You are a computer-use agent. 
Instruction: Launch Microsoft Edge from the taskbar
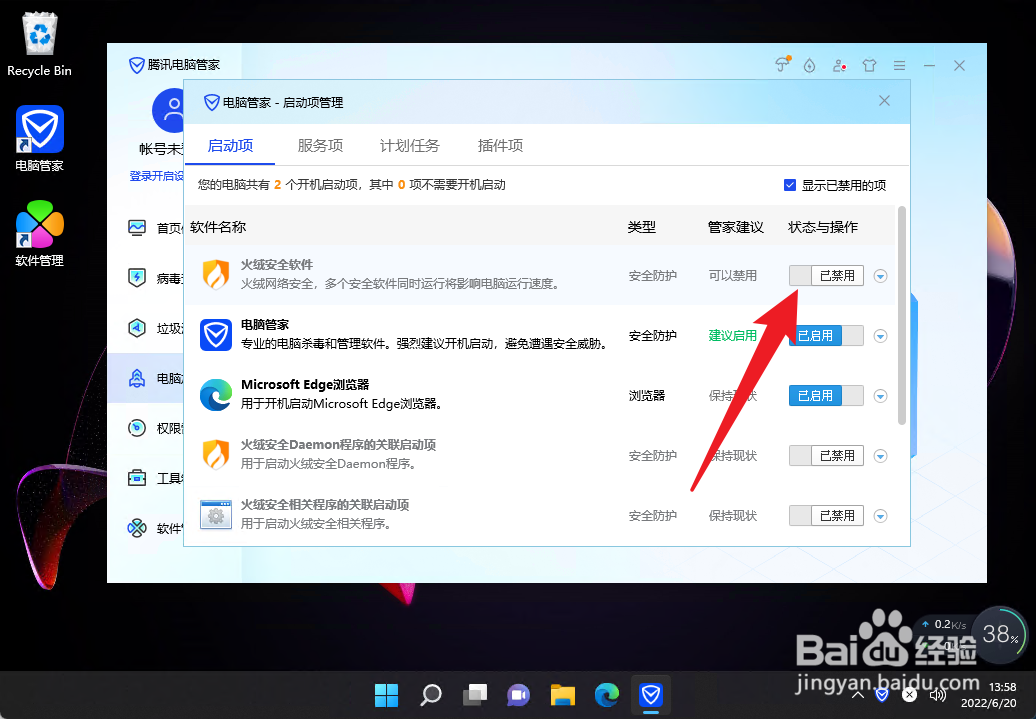click(x=607, y=695)
